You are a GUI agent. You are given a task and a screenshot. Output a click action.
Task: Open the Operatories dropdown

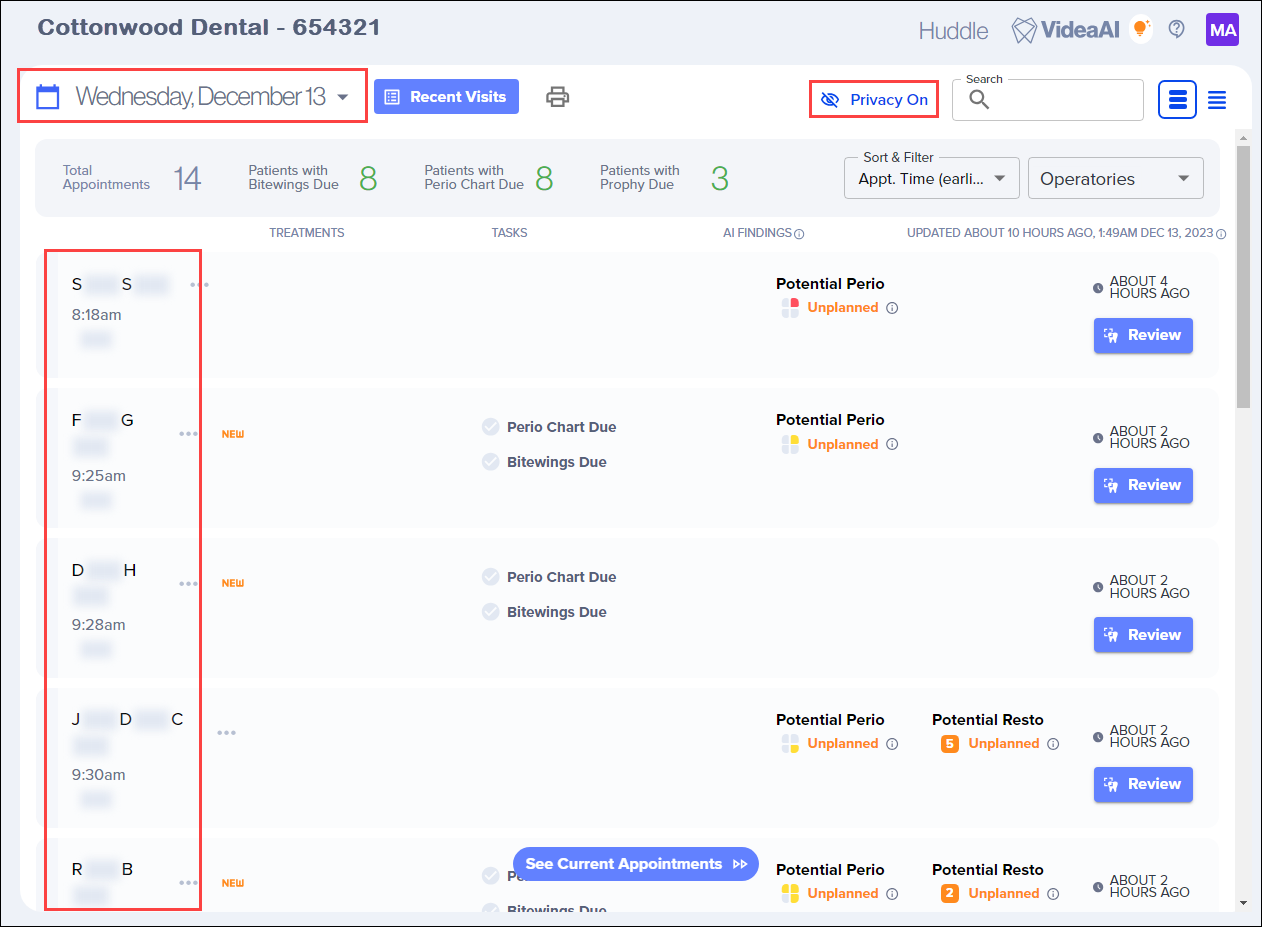pos(1115,179)
